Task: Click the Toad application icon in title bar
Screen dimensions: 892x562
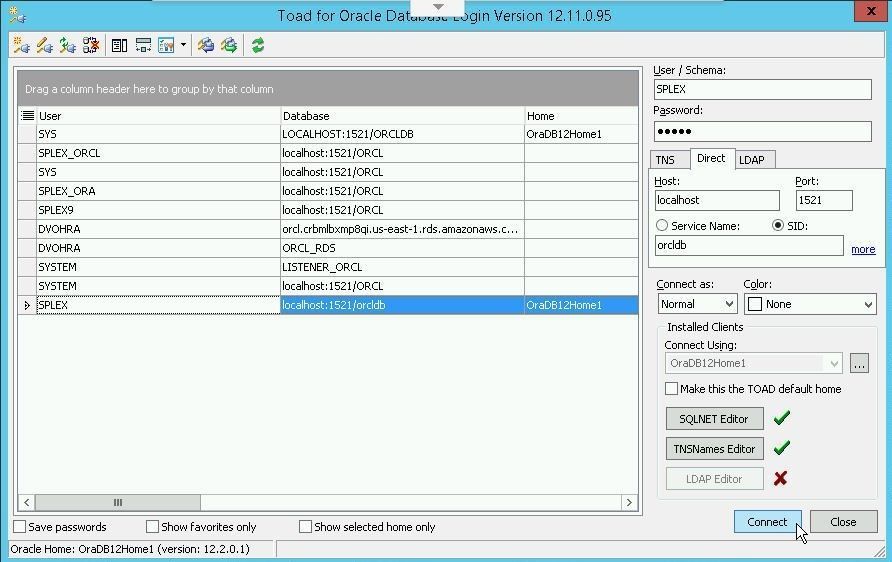Action: pos(18,15)
